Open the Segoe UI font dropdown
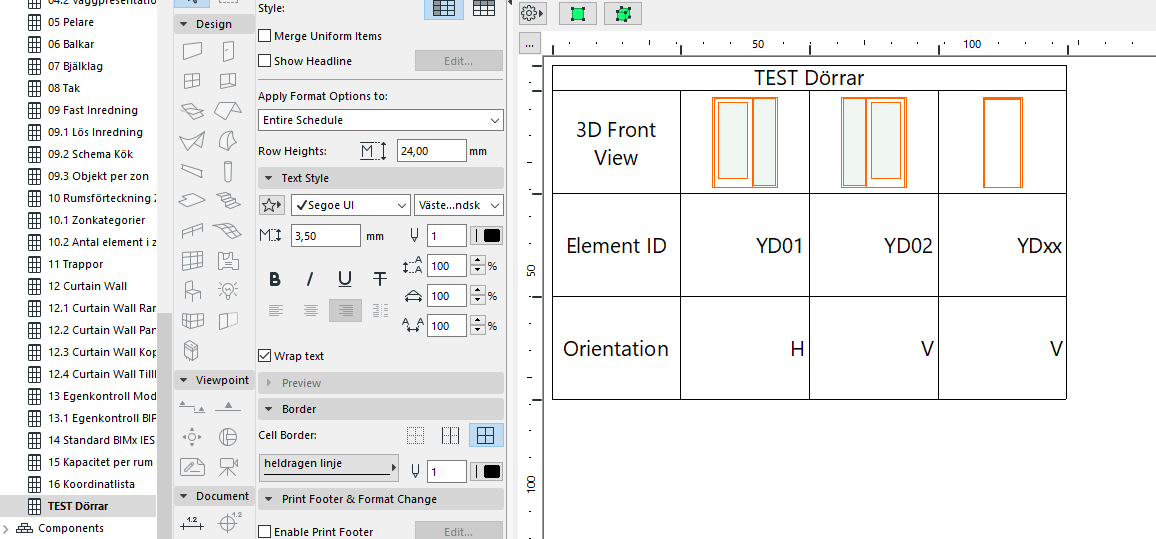 coord(350,205)
